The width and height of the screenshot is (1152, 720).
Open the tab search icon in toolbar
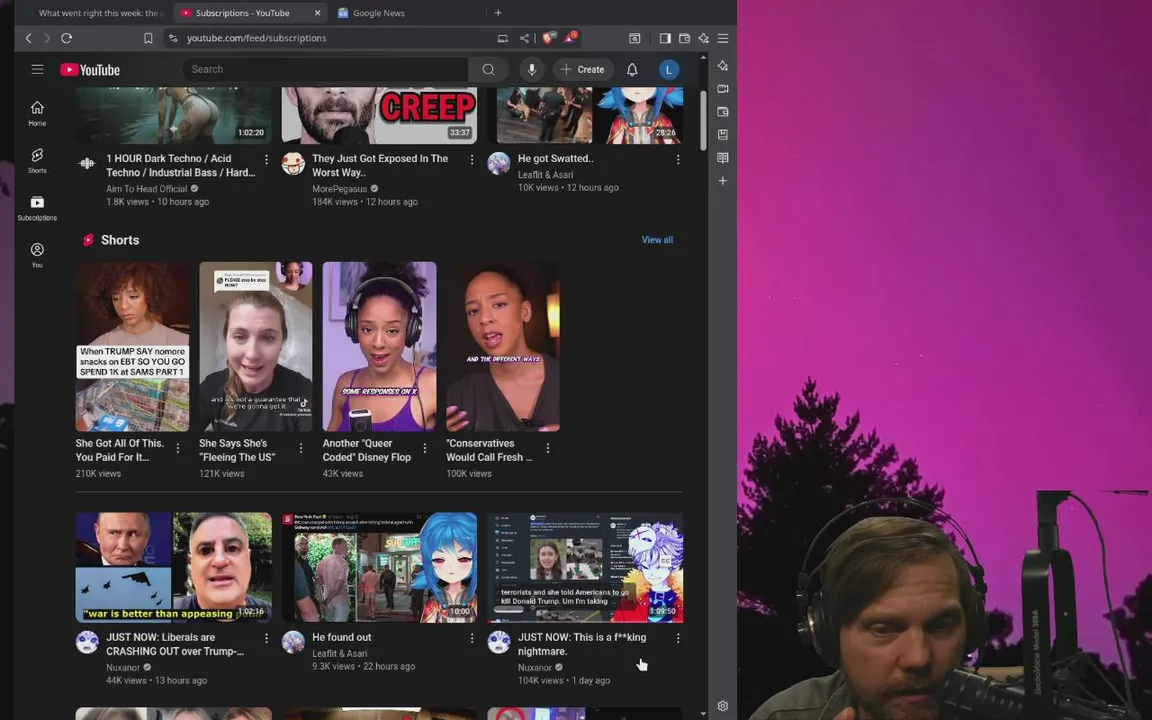[x=635, y=38]
